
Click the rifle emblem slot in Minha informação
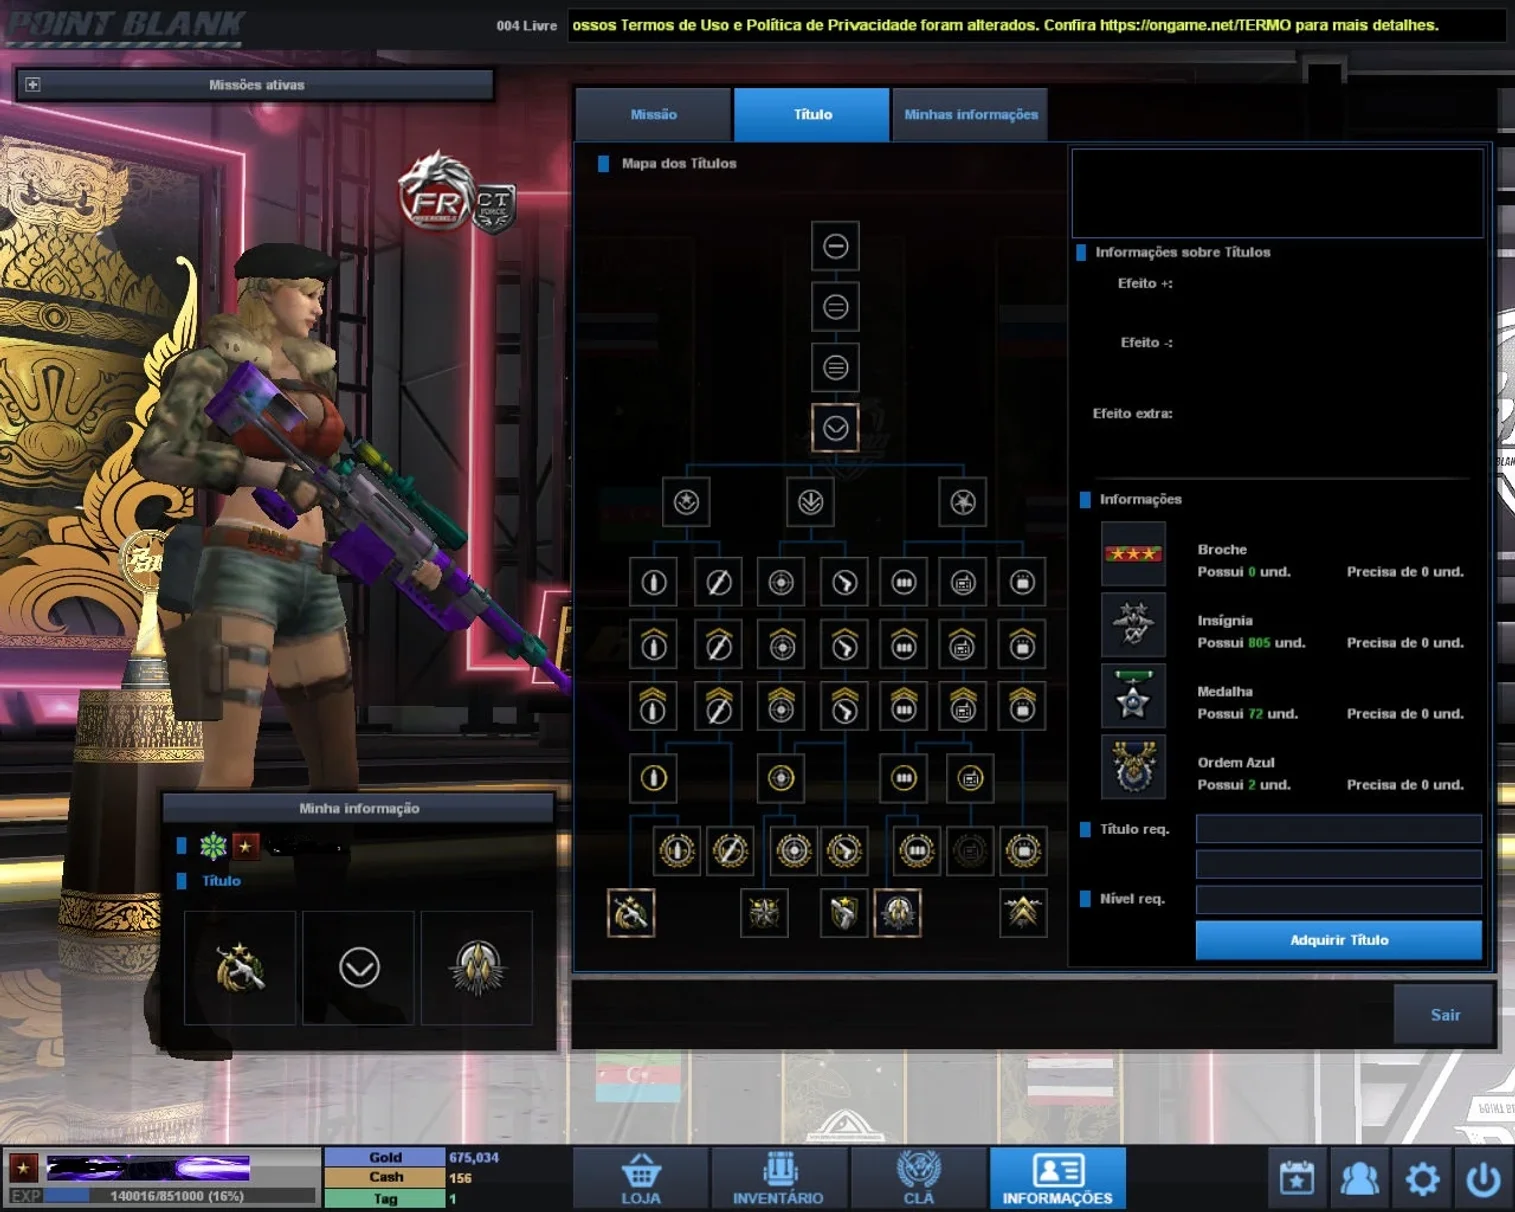coord(240,968)
